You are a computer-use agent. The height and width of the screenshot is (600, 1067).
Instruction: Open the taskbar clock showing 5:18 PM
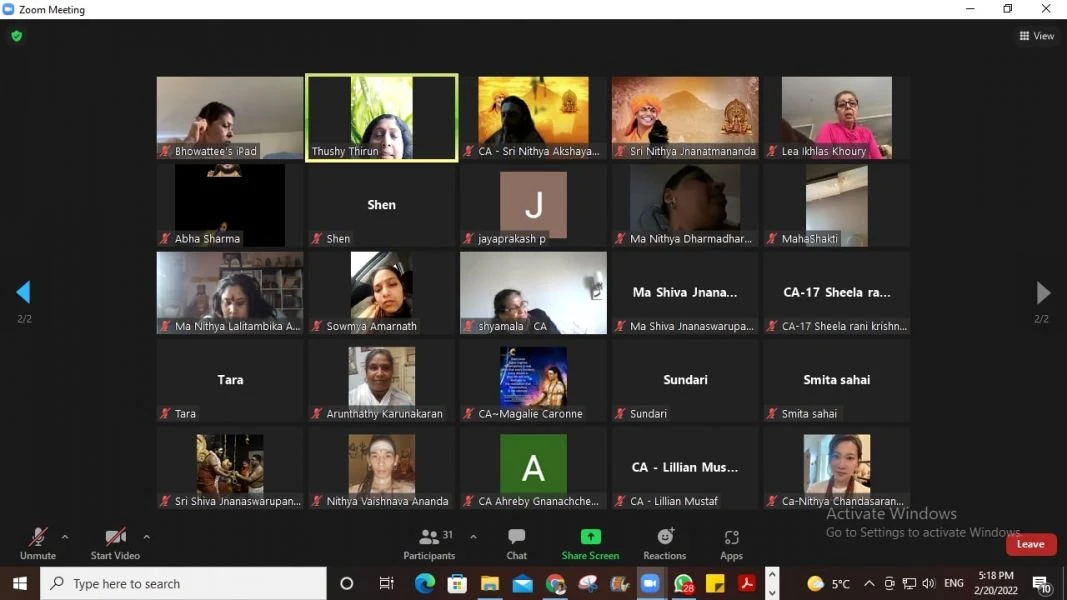pyautogui.click(x=996, y=584)
